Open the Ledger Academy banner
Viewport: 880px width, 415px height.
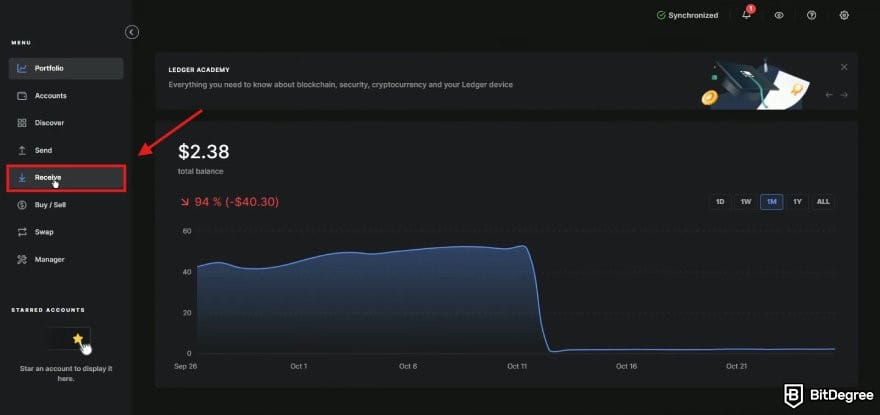(506, 80)
